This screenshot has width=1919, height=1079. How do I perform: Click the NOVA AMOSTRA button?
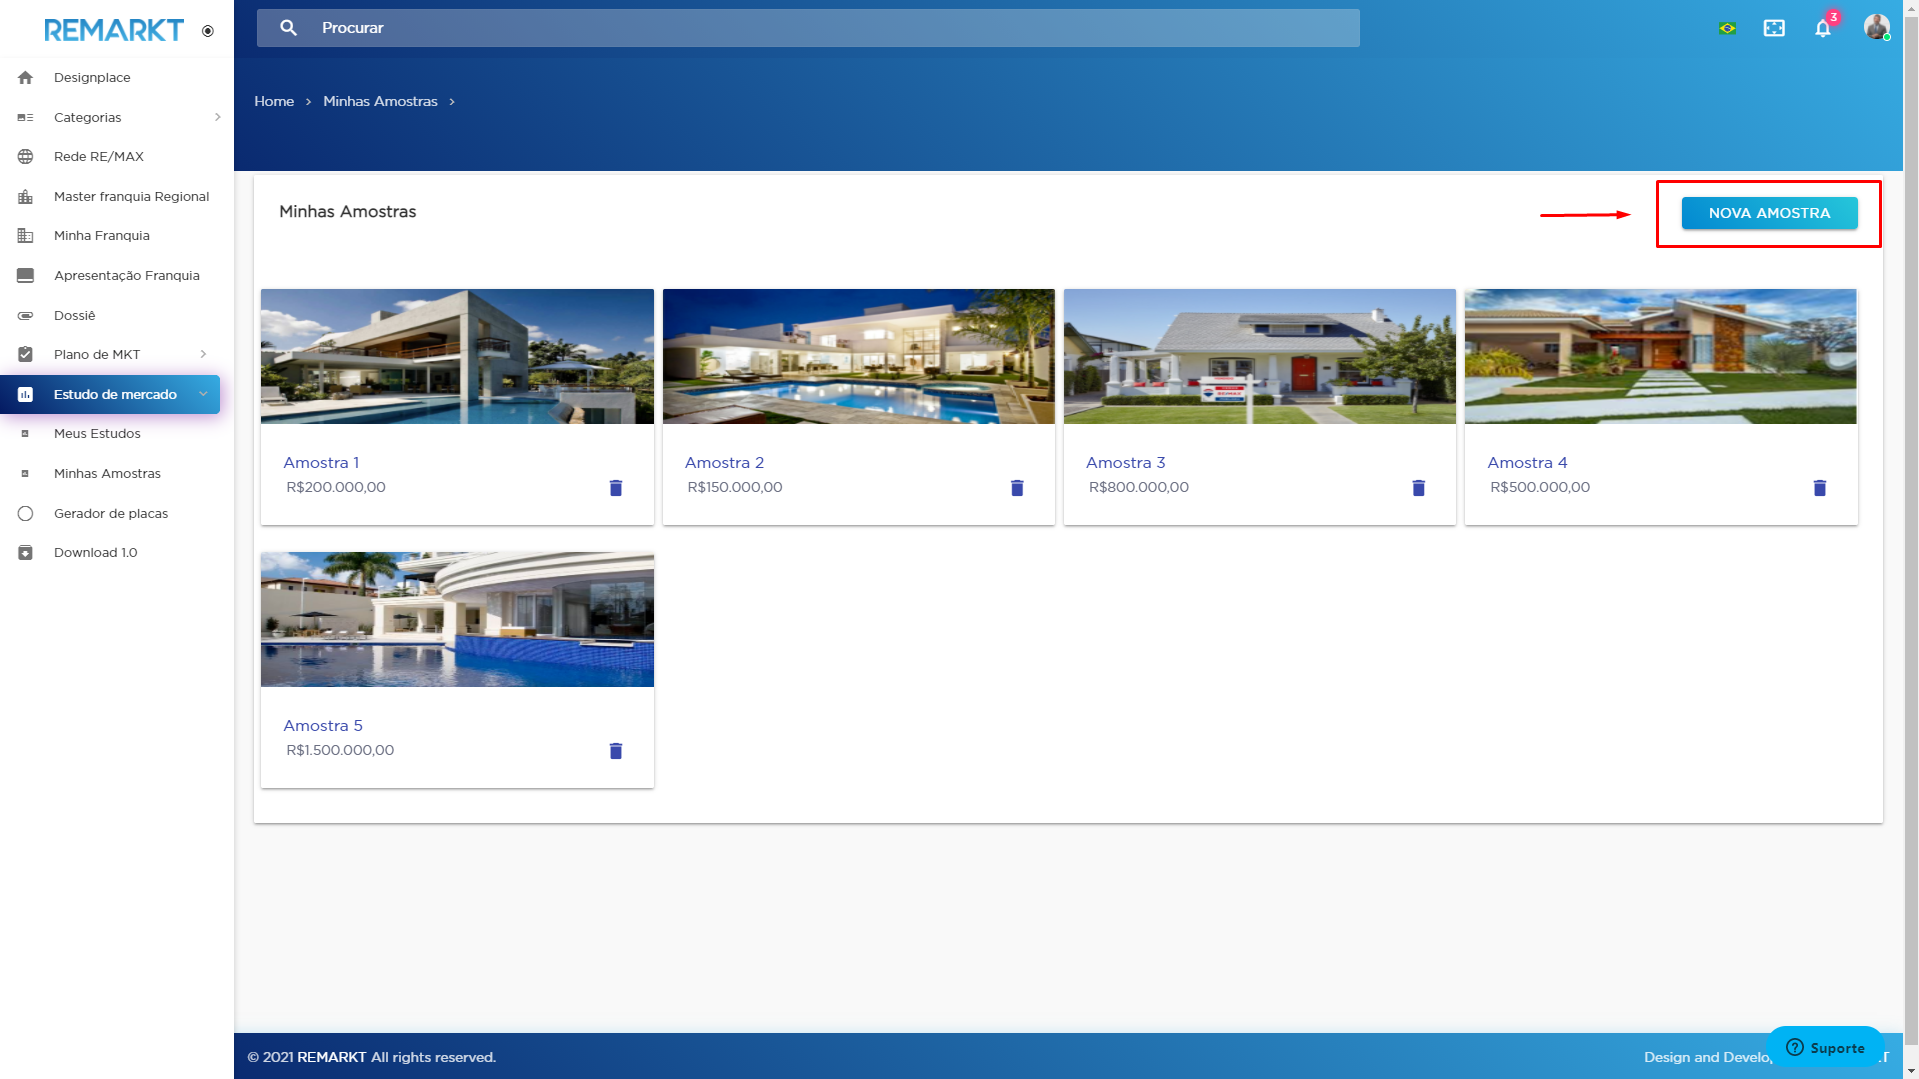(1769, 213)
